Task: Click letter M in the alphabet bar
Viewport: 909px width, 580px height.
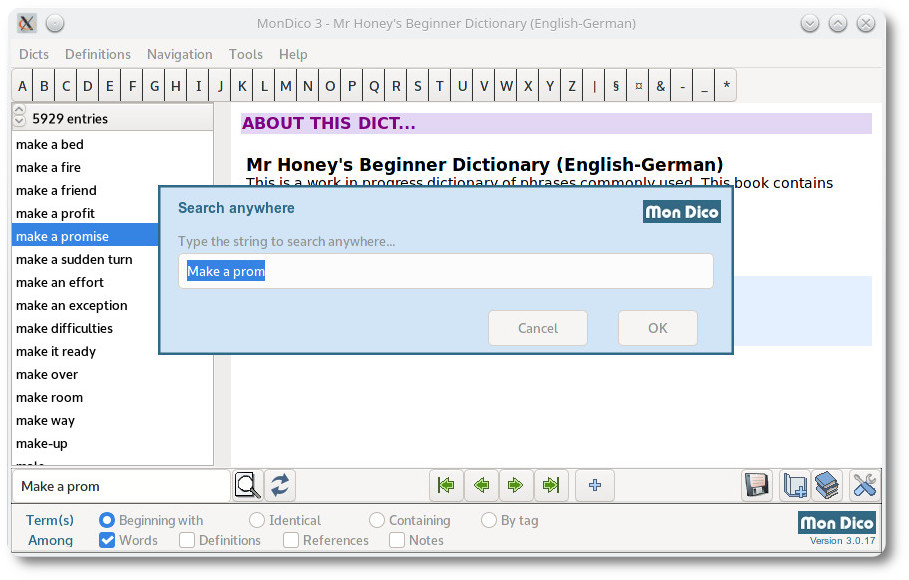Action: (x=286, y=86)
